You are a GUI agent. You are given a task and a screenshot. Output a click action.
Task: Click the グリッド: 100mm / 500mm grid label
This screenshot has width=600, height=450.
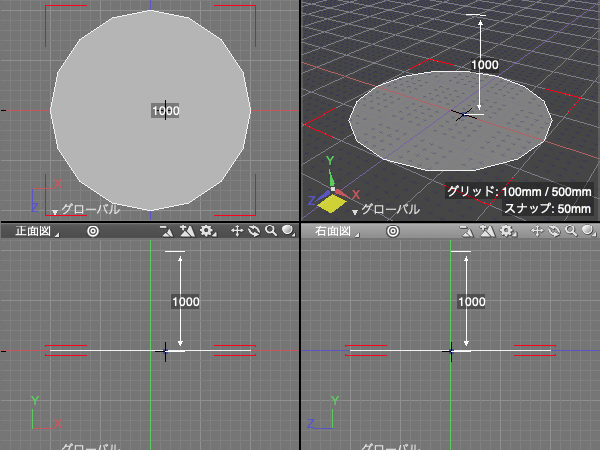[519, 191]
